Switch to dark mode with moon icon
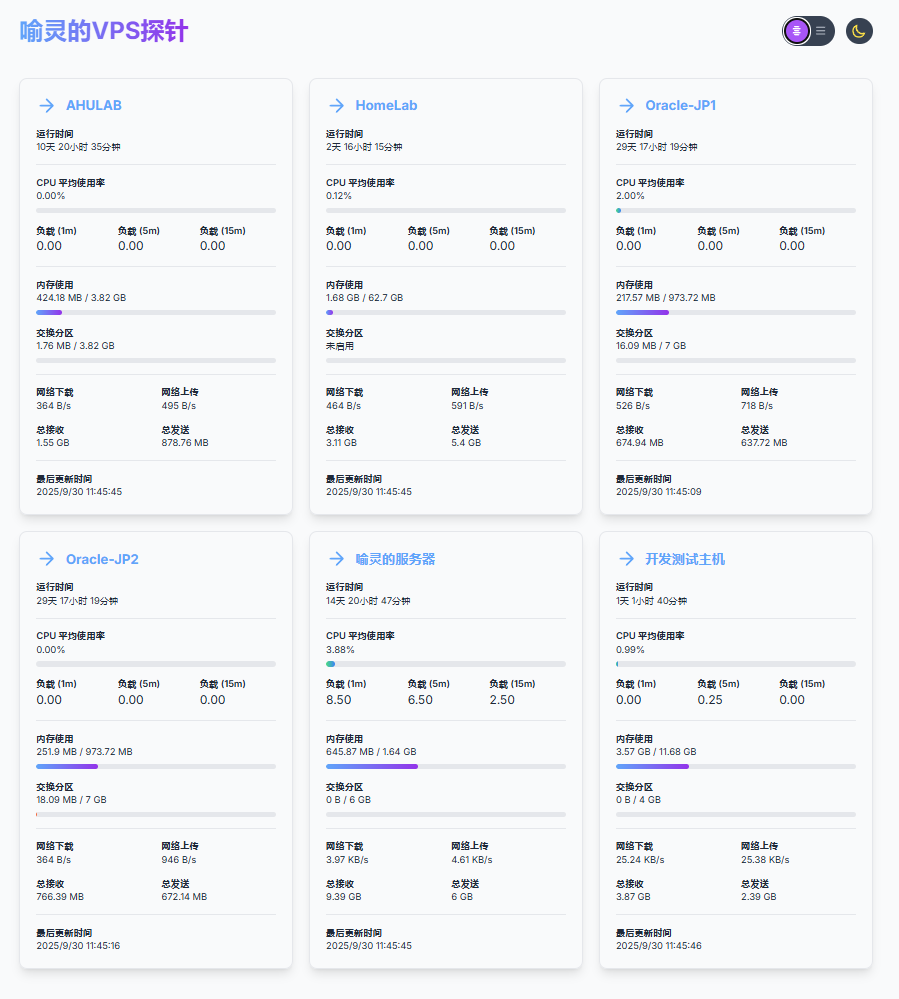Viewport: 899px width, 999px height. point(859,31)
